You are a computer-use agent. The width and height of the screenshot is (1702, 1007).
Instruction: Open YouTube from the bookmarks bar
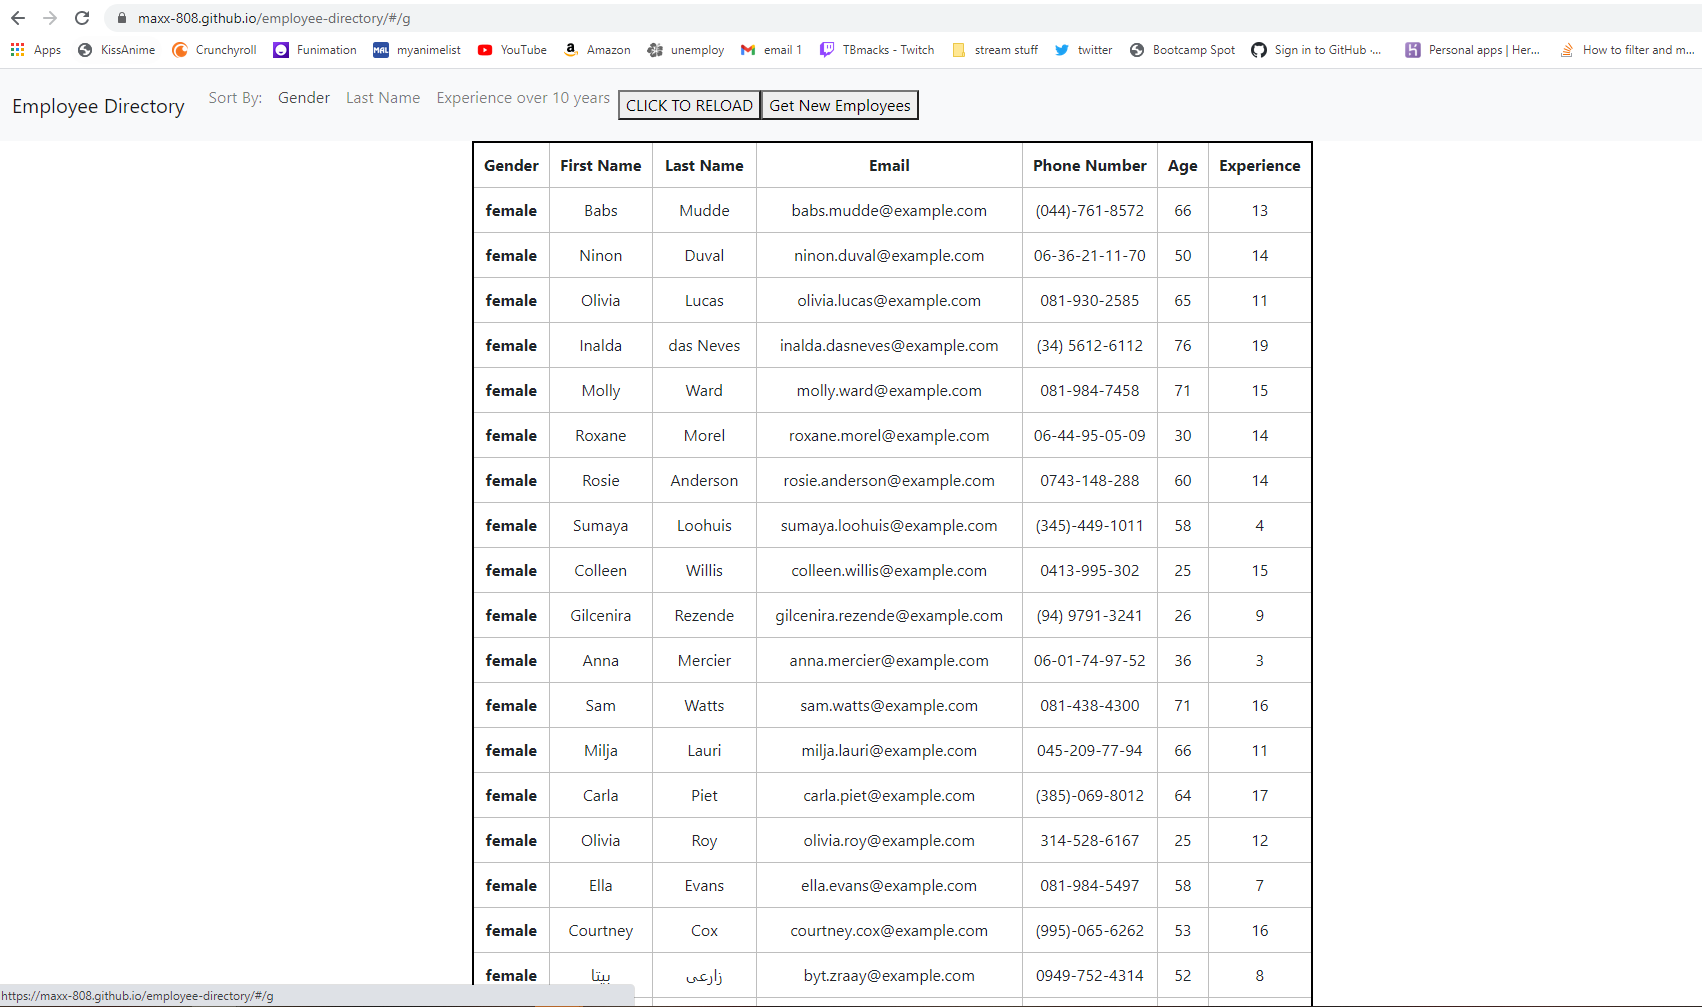click(511, 50)
